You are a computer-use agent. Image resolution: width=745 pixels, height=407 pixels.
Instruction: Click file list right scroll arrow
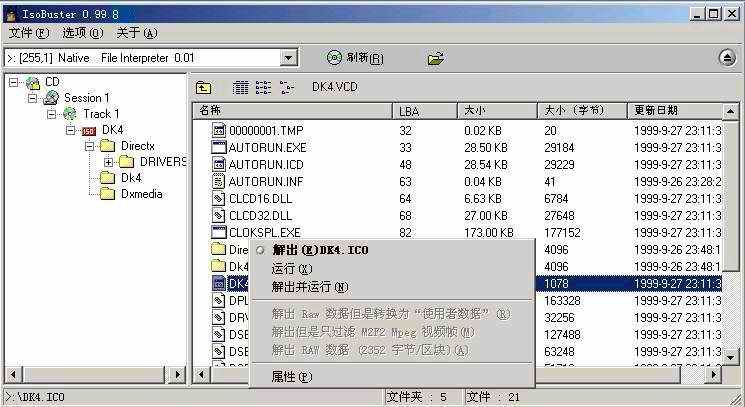pos(713,375)
